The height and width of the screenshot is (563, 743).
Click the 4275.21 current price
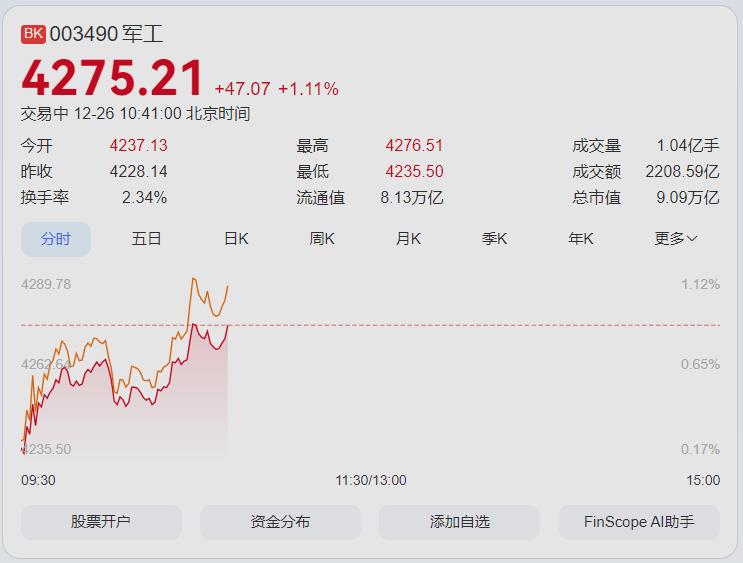pos(112,79)
